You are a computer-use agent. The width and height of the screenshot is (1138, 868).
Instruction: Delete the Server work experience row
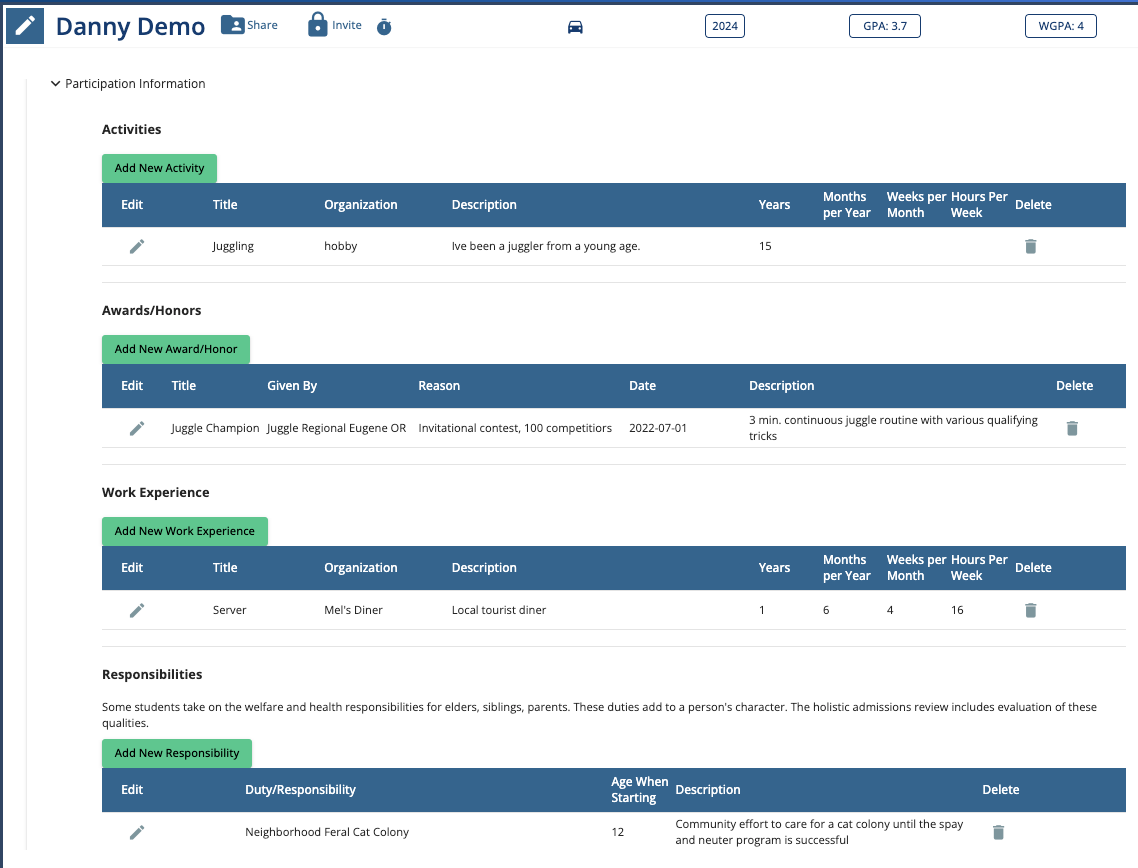pyautogui.click(x=1030, y=609)
